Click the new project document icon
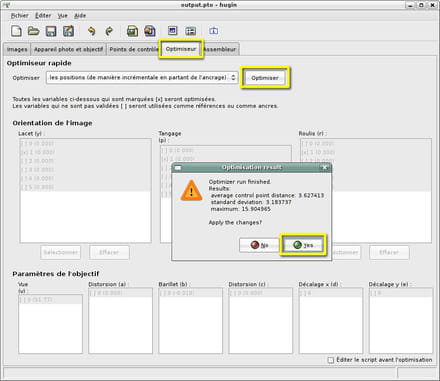This screenshot has height=381, width=440. click(16, 31)
